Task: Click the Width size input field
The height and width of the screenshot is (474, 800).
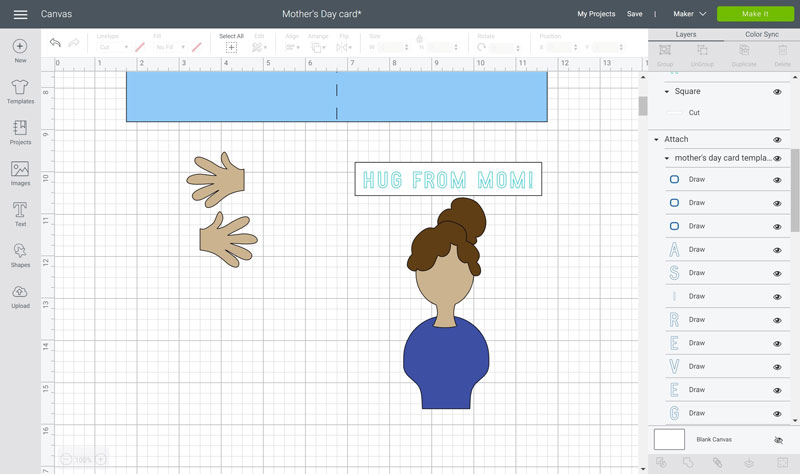Action: coord(391,47)
